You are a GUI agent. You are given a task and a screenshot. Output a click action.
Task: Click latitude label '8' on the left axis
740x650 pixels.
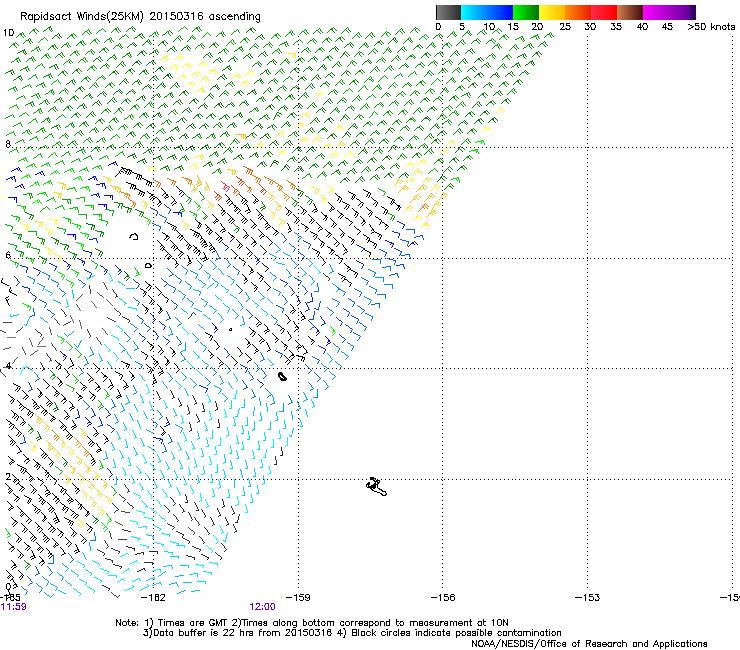(8, 144)
